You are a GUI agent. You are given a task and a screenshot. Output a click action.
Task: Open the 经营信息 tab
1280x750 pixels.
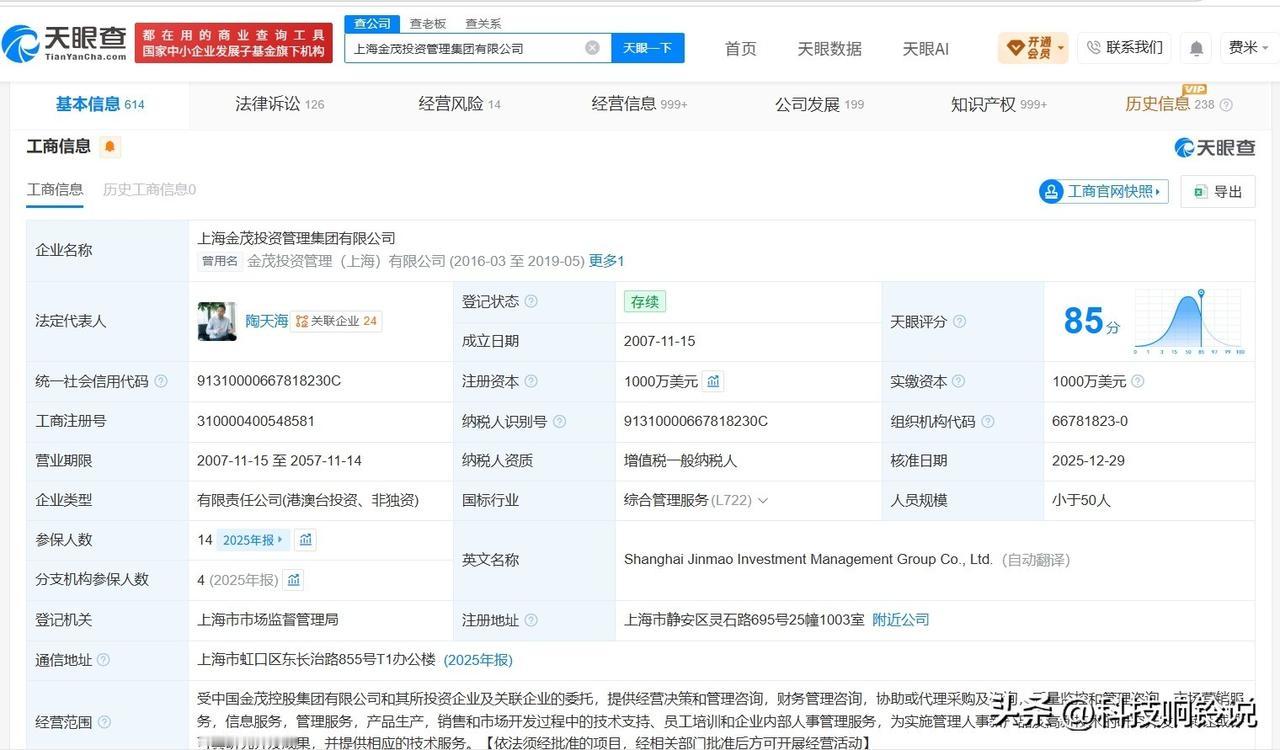[639, 104]
